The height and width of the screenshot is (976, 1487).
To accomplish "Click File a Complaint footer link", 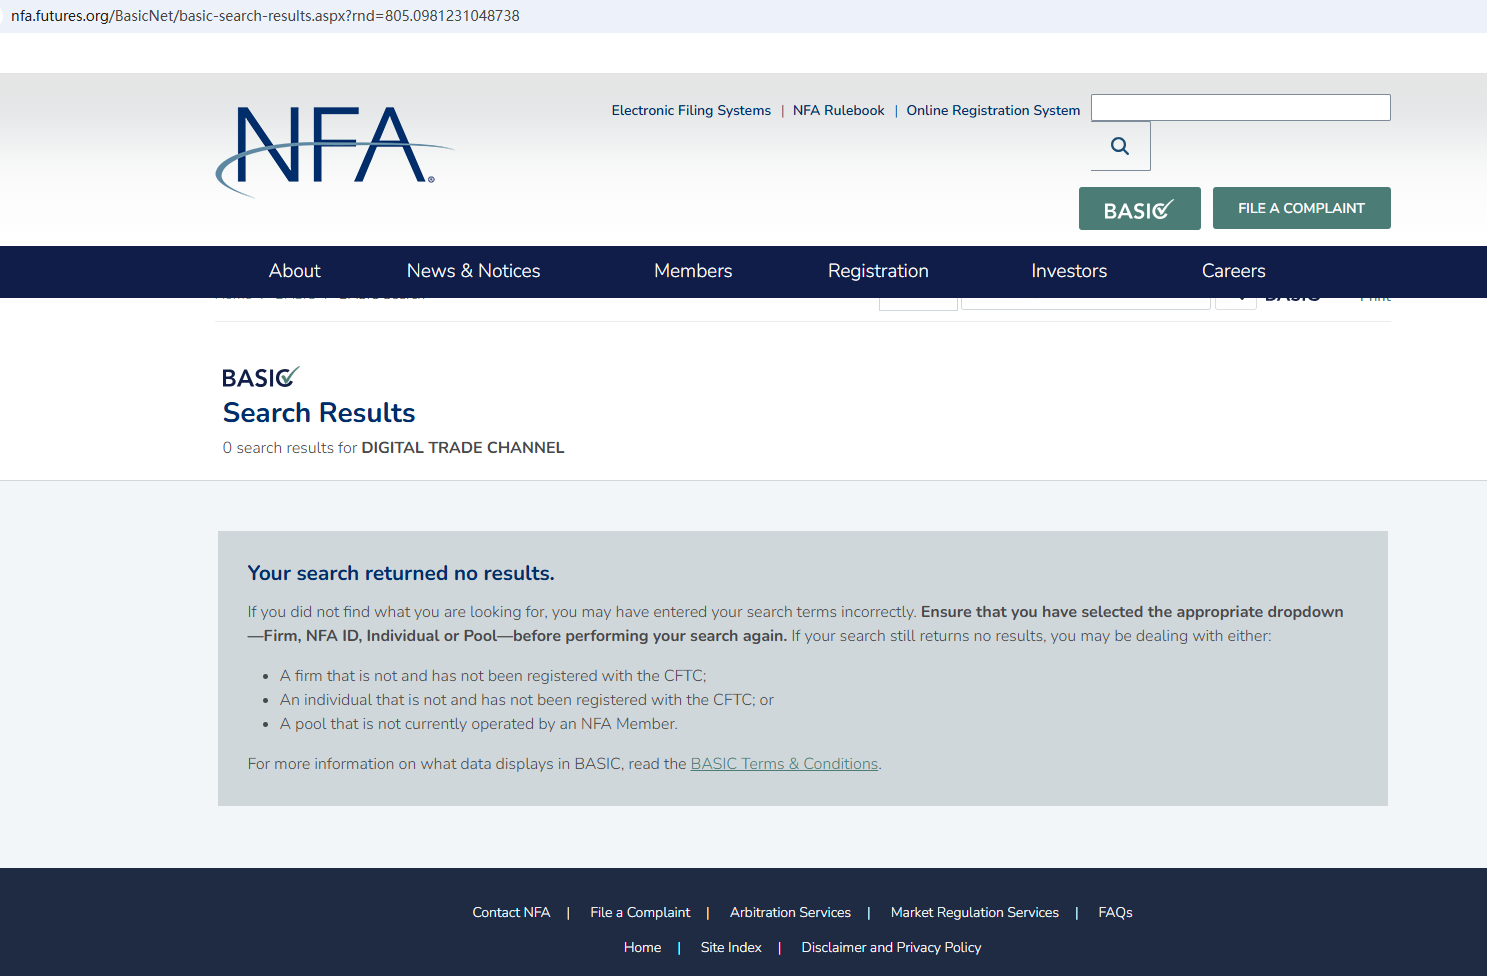I will click(x=640, y=913).
